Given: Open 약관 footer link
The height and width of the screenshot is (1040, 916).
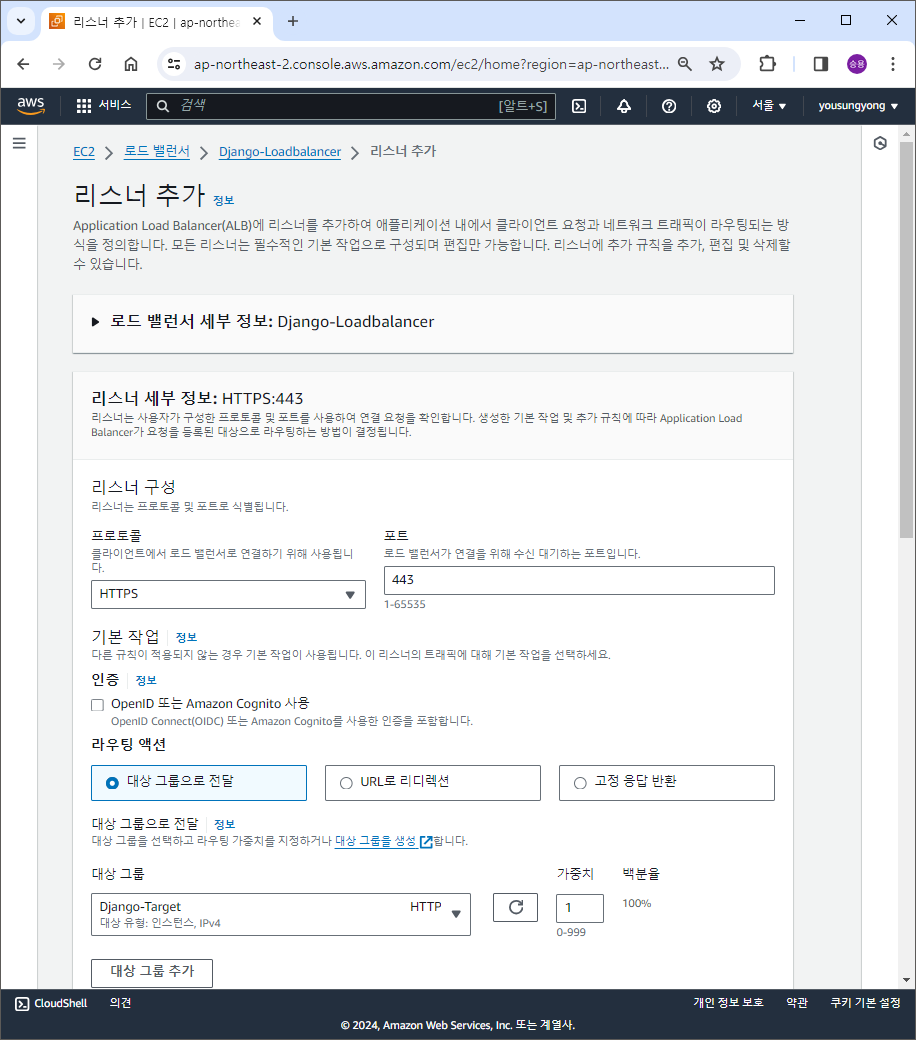Looking at the screenshot, I should click(x=797, y=1003).
